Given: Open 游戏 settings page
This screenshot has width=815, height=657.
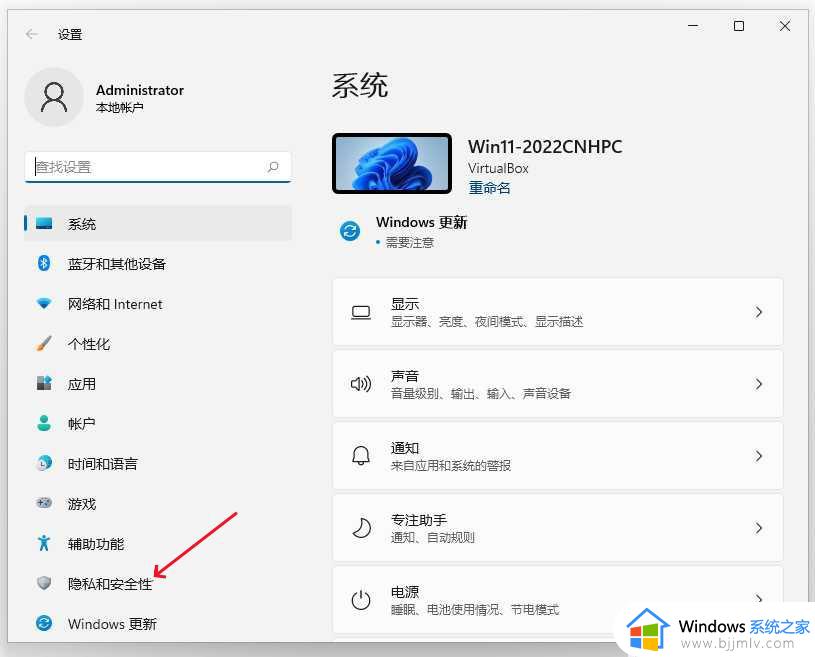Looking at the screenshot, I should pos(158,503).
